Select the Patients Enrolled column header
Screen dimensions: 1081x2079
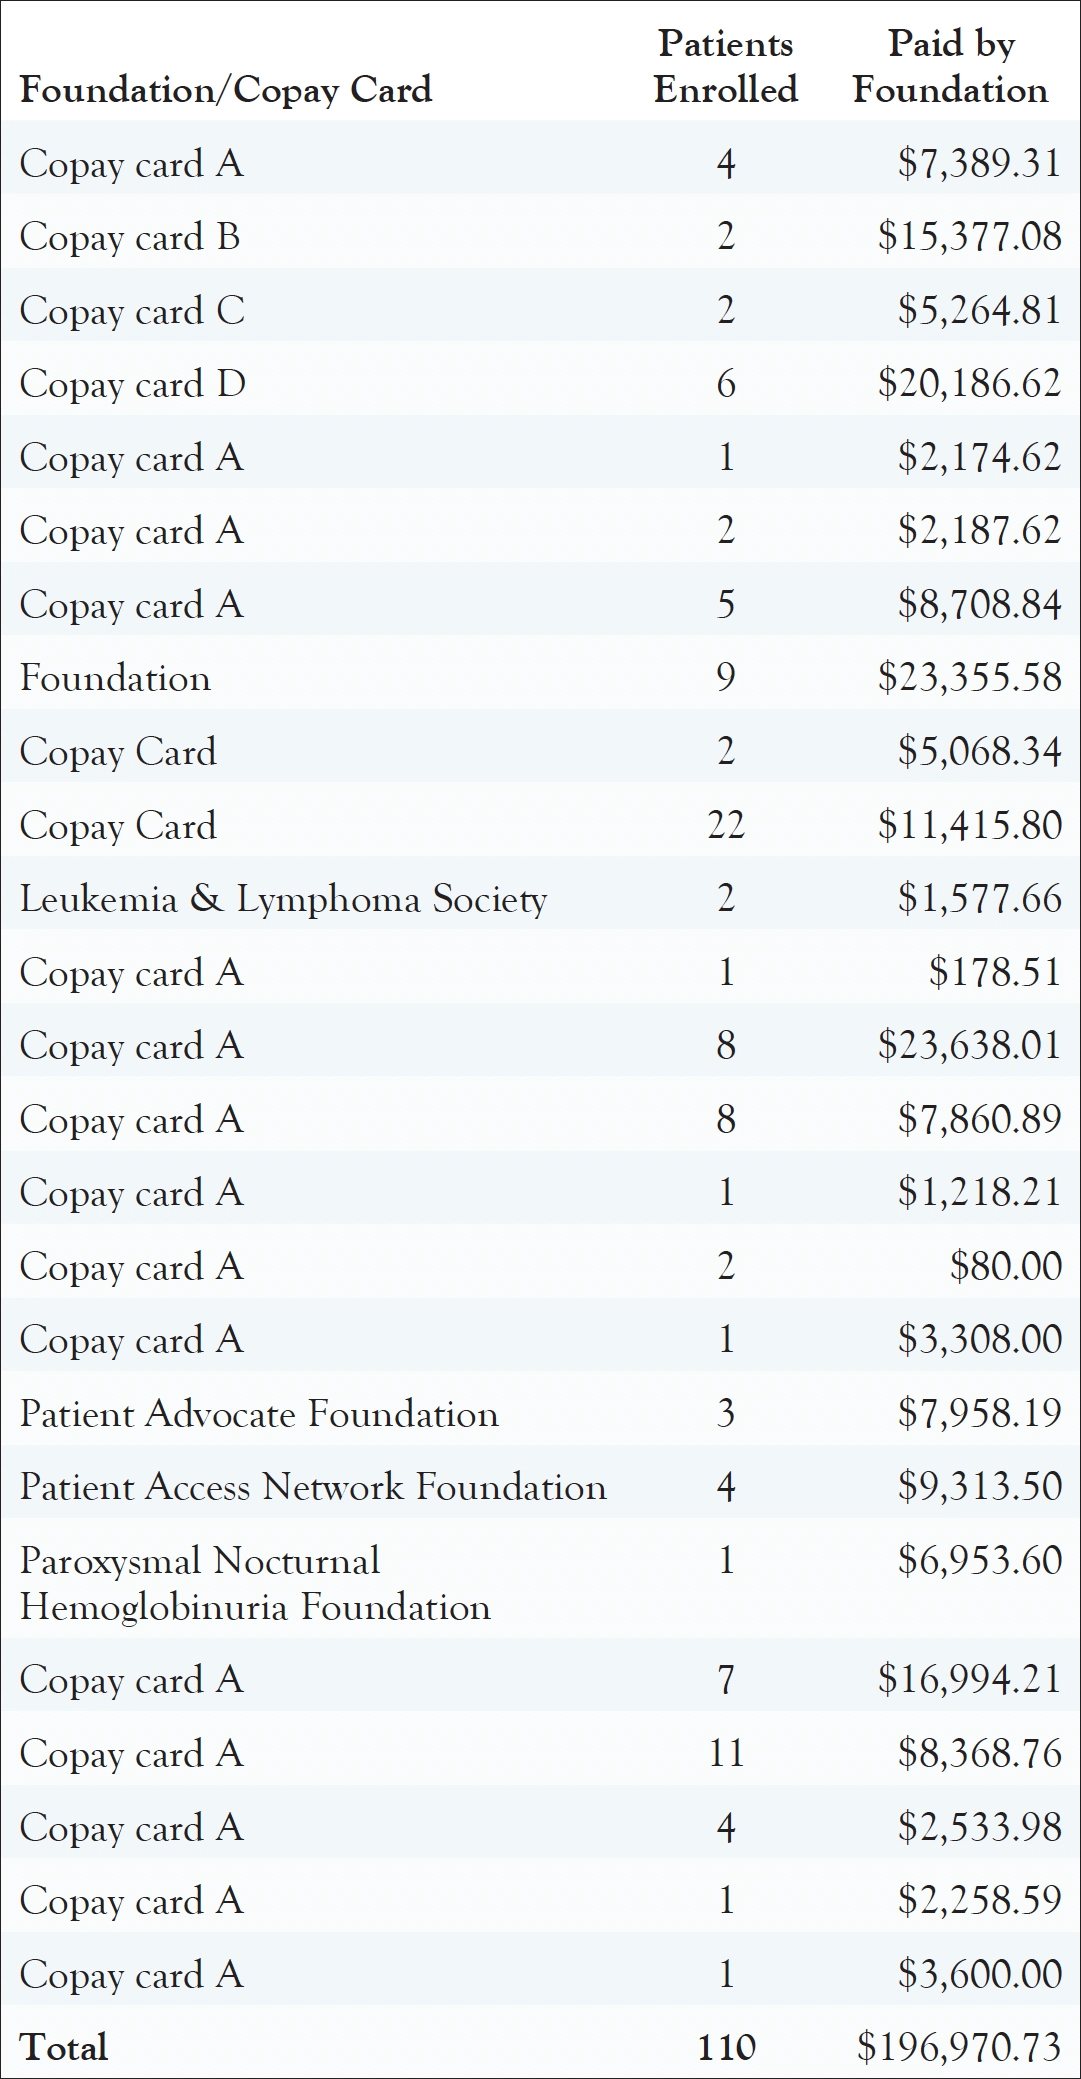click(x=726, y=67)
